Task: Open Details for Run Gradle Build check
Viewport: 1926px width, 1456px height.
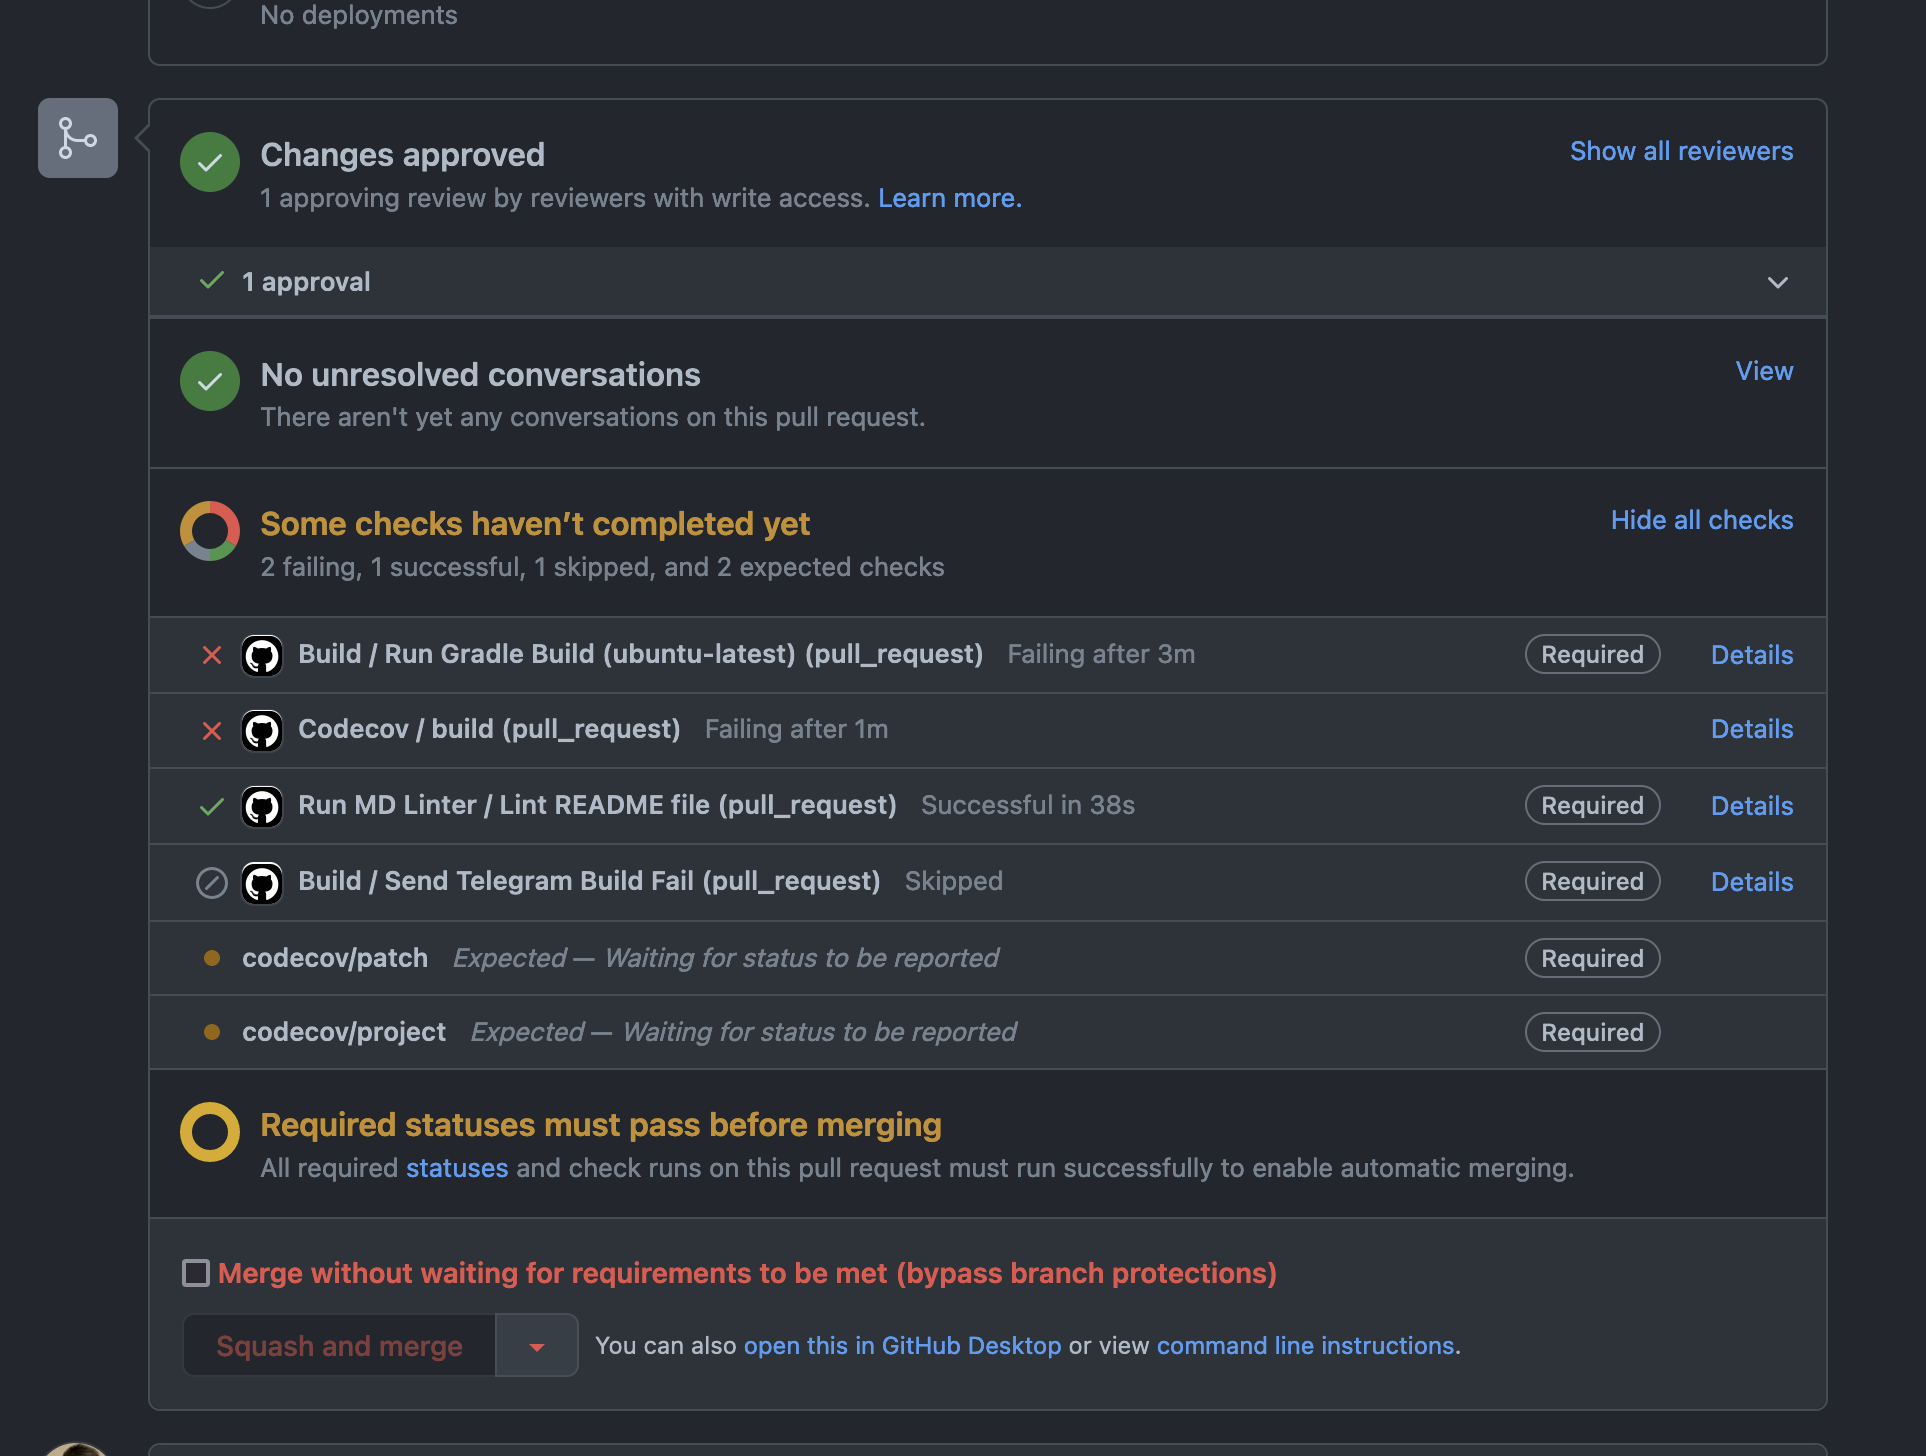Action: 1752,655
